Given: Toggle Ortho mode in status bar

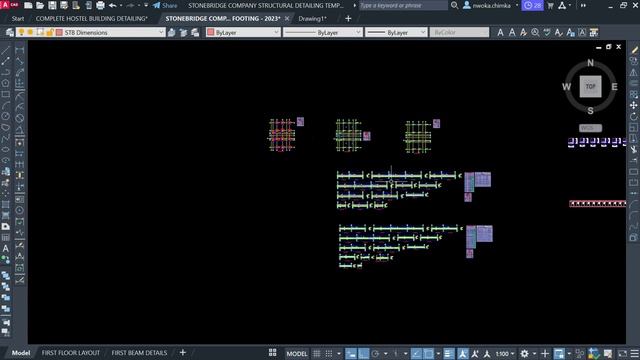Looking at the screenshot, I should point(363,353).
